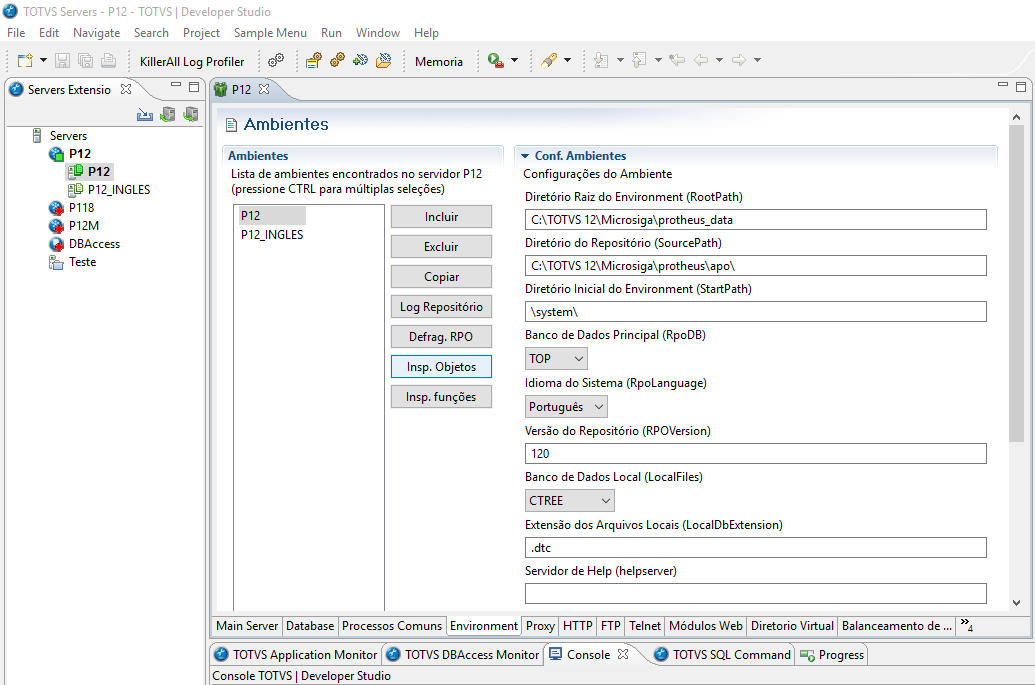
Task: Open the Forward history dropdown arrow
Action: pyautogui.click(x=758, y=61)
